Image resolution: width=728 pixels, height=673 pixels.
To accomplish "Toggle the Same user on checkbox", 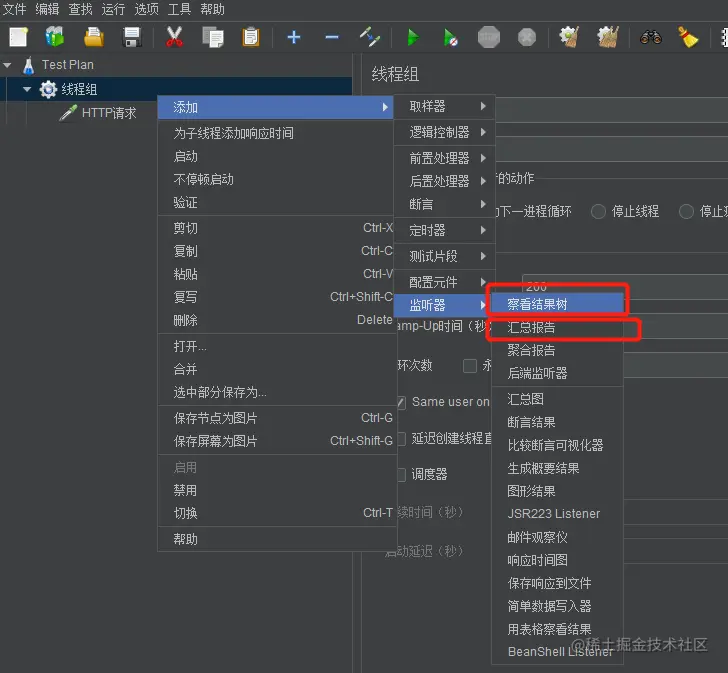I will [401, 402].
